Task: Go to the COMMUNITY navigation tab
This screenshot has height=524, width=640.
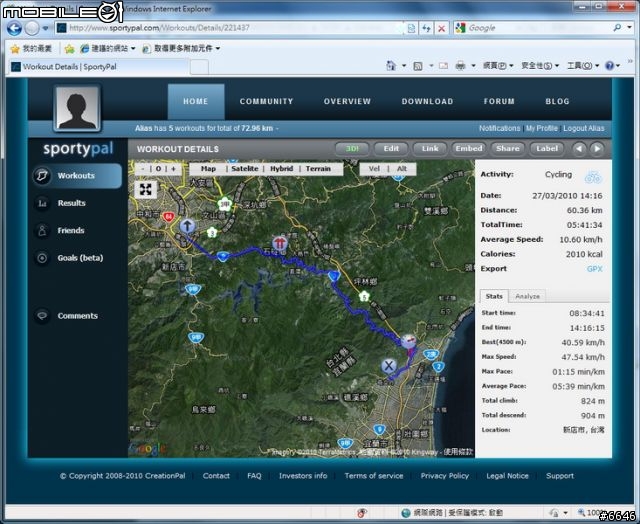Action: [267, 101]
